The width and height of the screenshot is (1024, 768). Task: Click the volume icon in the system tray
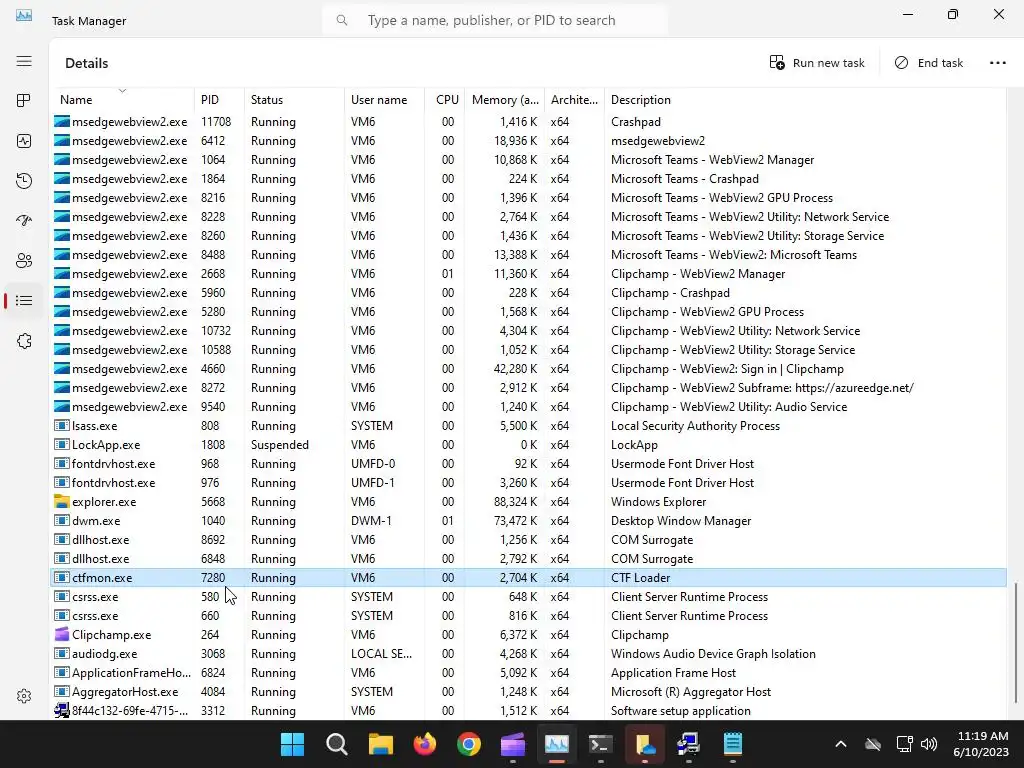pyautogui.click(x=929, y=744)
